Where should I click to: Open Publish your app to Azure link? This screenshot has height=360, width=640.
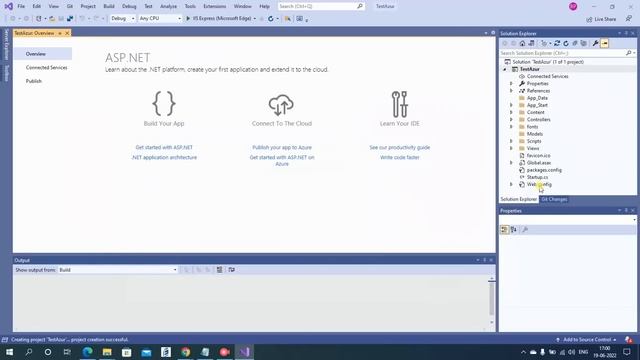point(282,147)
